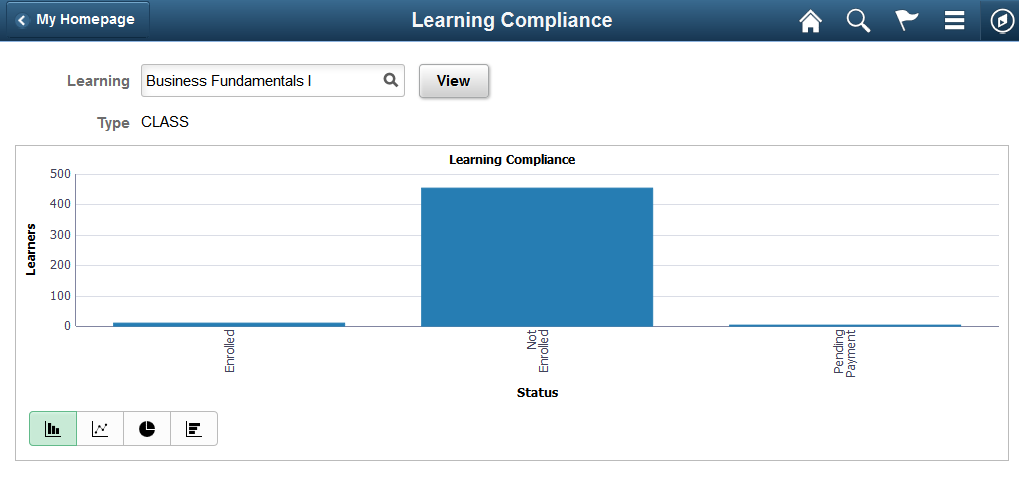Viewport: 1019px width, 480px height.
Task: Switch chart to pie chart view
Action: (147, 429)
